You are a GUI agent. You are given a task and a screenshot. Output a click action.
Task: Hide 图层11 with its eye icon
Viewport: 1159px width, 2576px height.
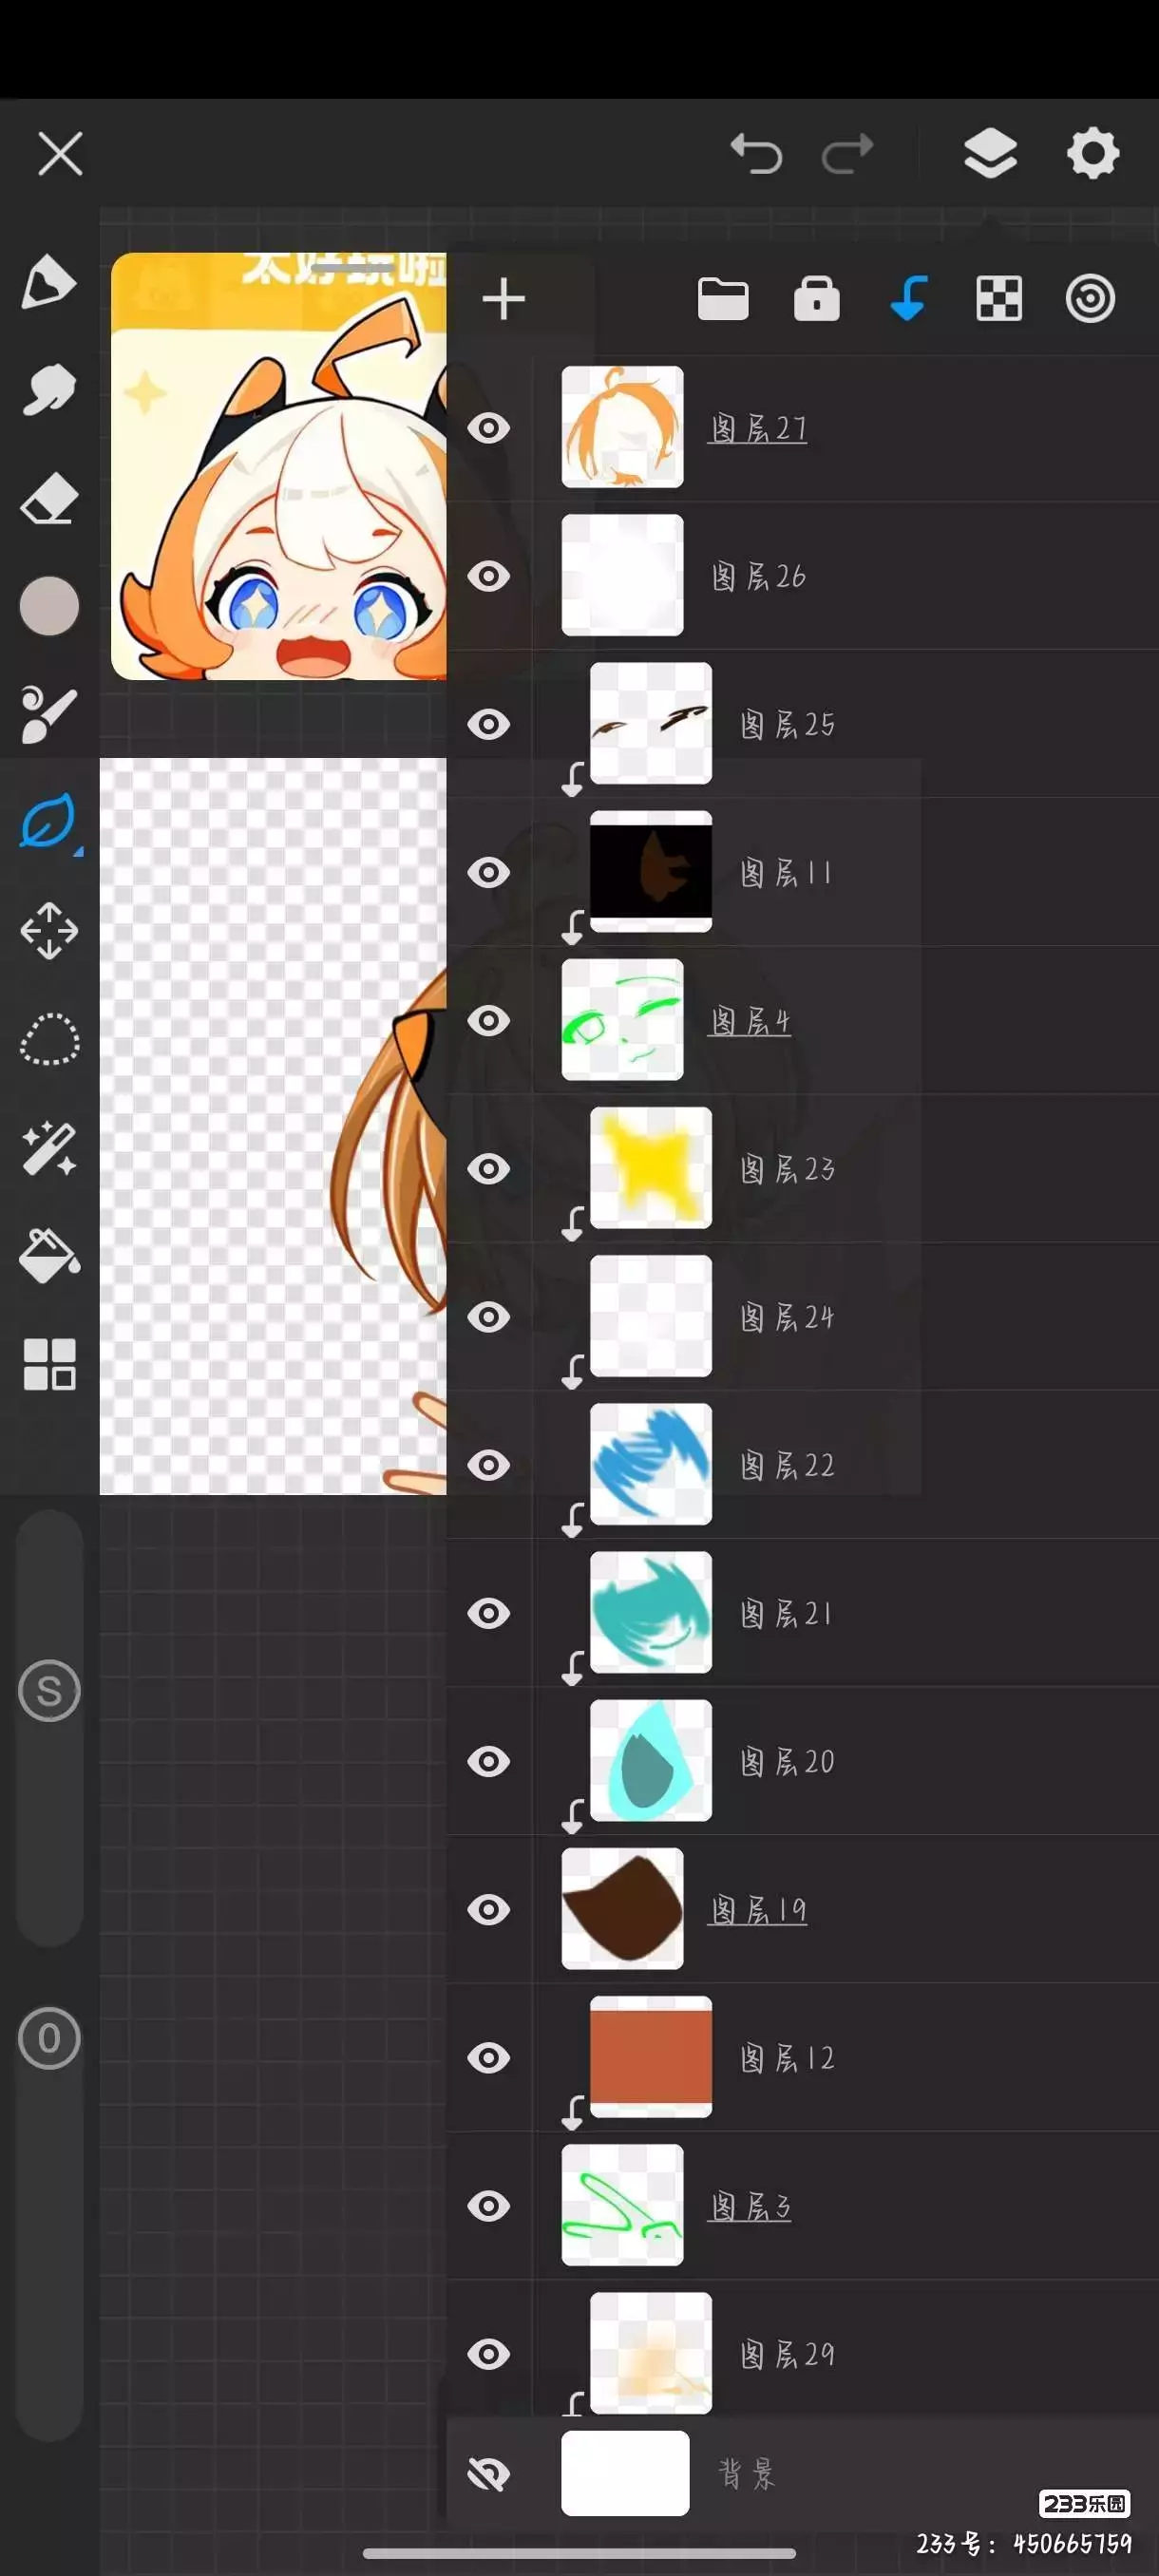click(x=489, y=872)
